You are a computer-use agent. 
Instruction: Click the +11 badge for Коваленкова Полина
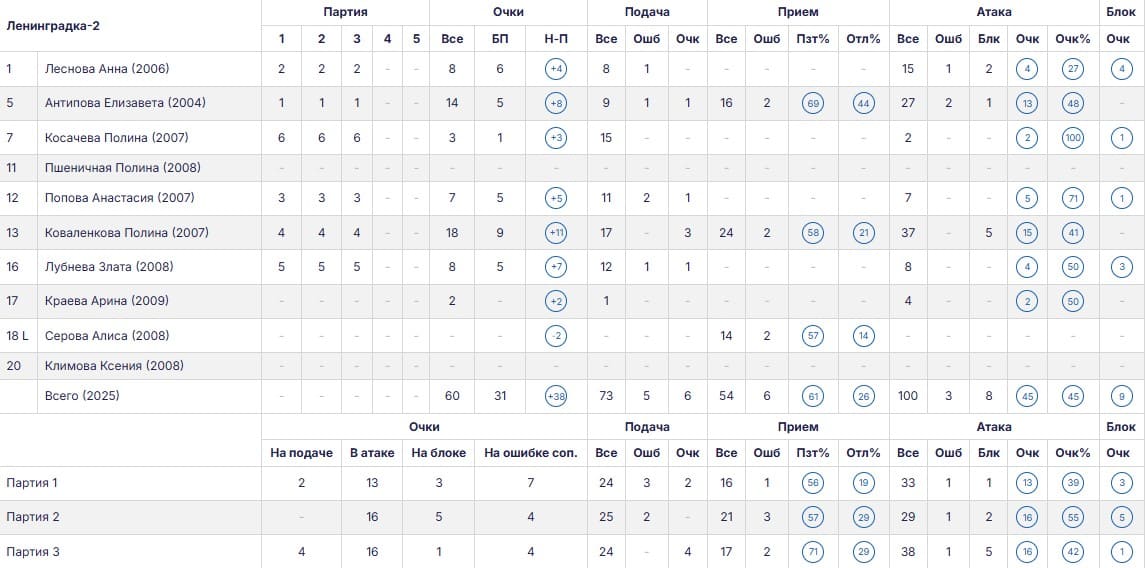556,233
